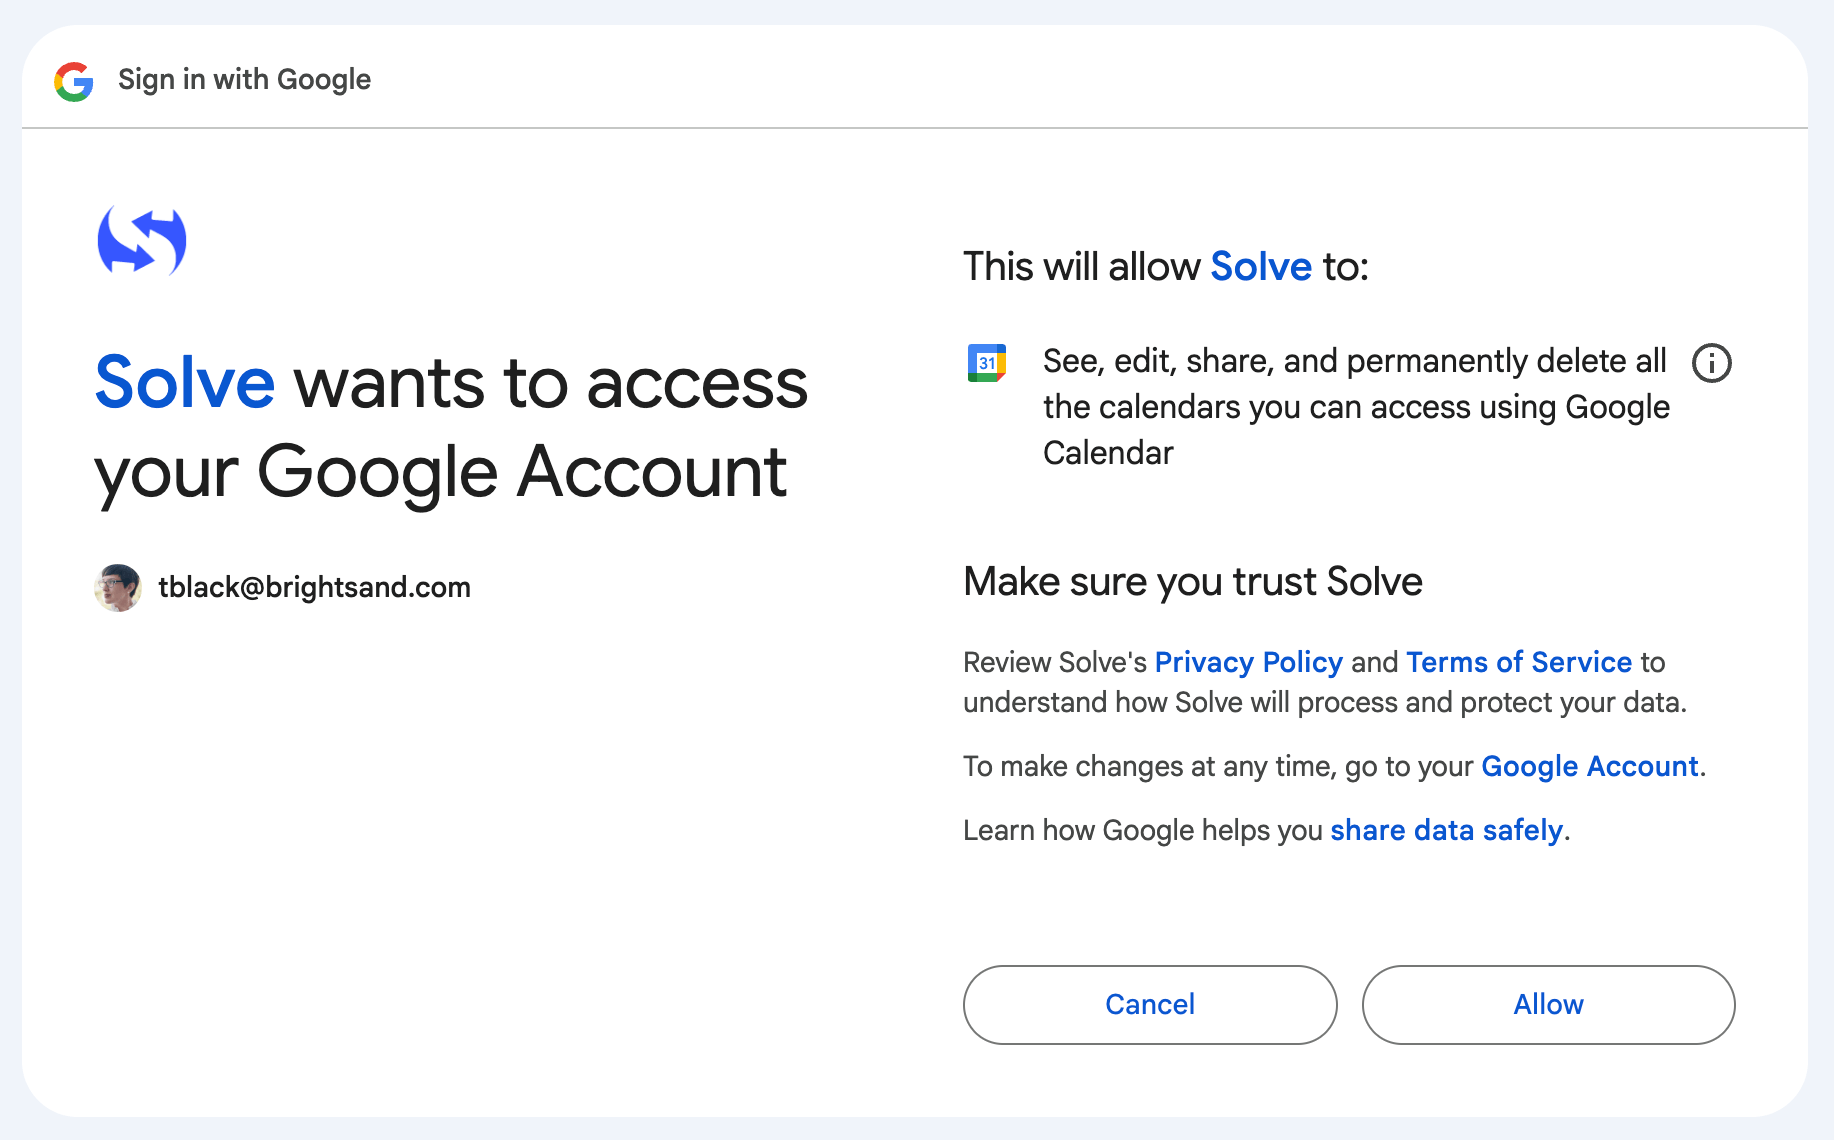Select the tblack@brightsand.com account email
Viewport: 1834px width, 1140px height.
(314, 587)
